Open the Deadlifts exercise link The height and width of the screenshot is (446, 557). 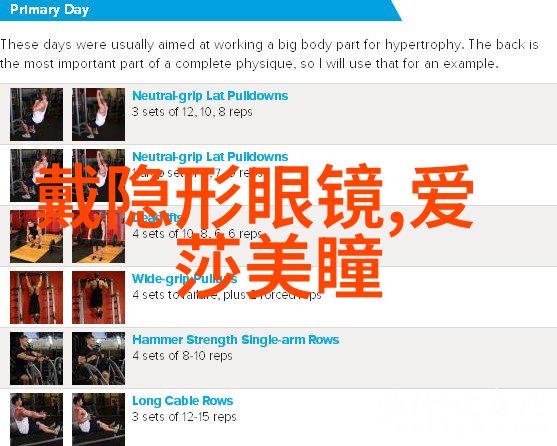click(156, 218)
